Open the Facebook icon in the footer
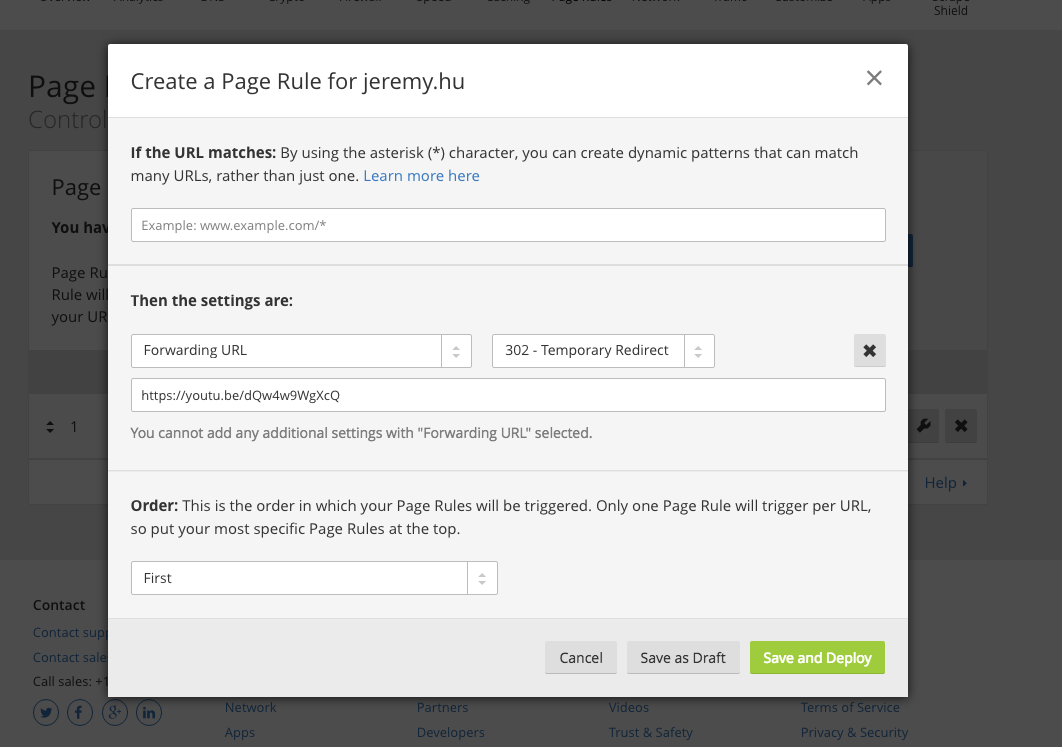The height and width of the screenshot is (747, 1062). (x=80, y=712)
